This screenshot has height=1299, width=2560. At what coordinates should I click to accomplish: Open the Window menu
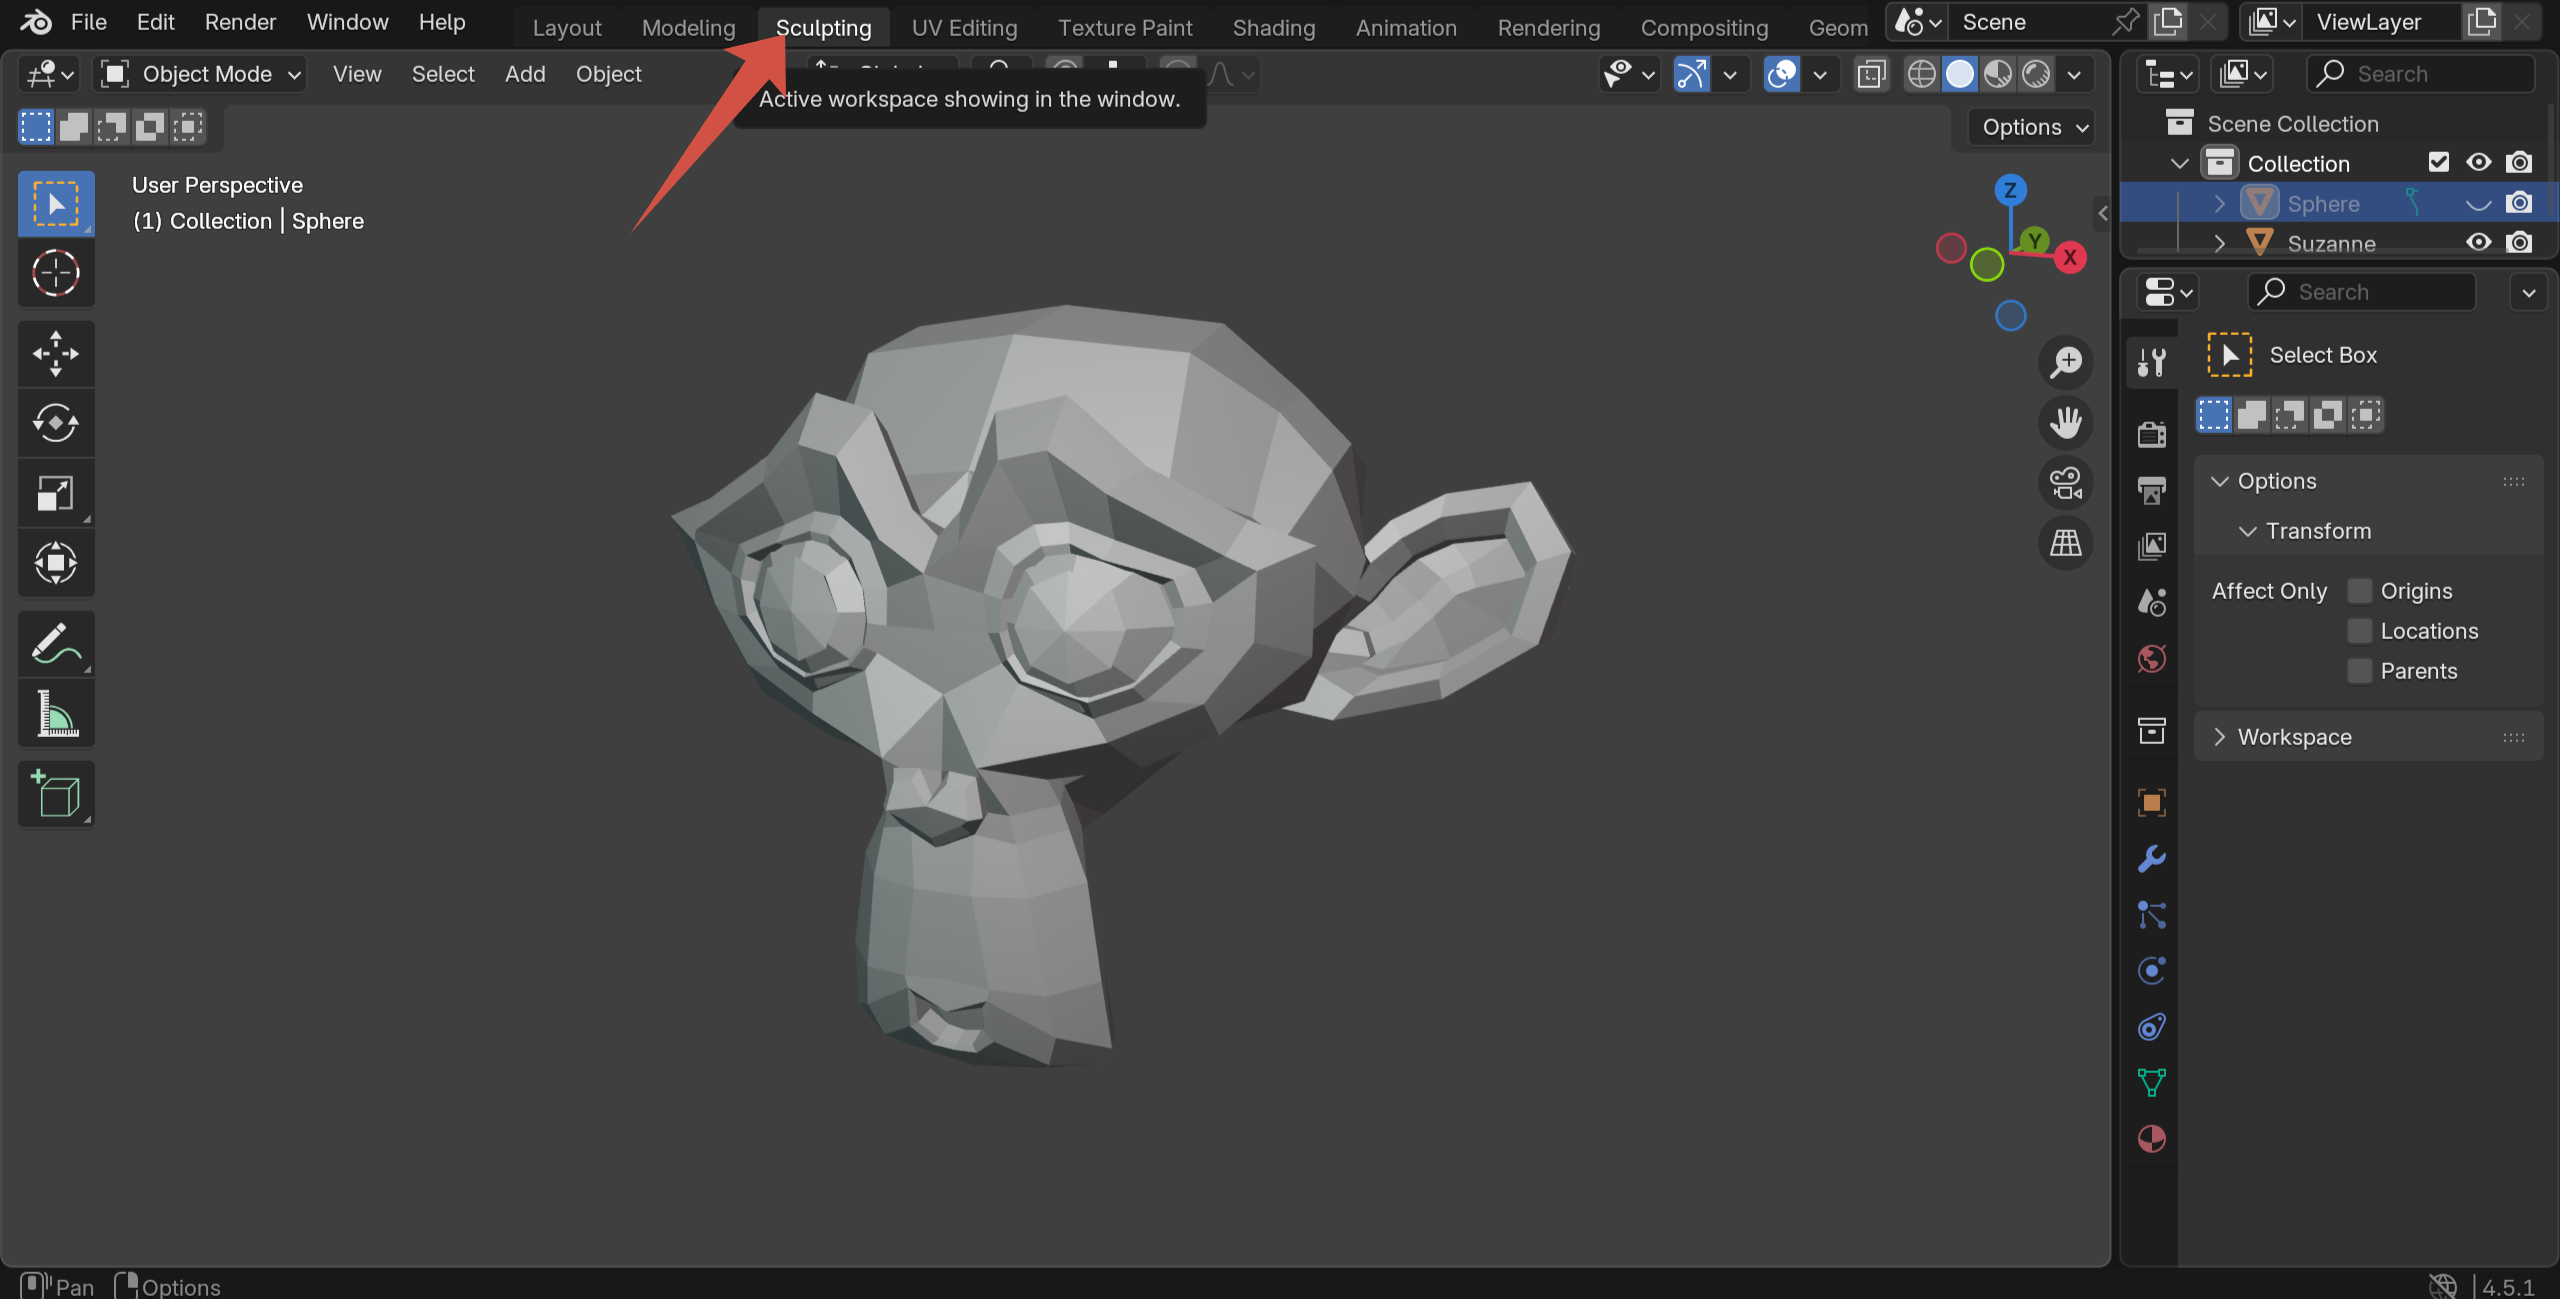[347, 22]
